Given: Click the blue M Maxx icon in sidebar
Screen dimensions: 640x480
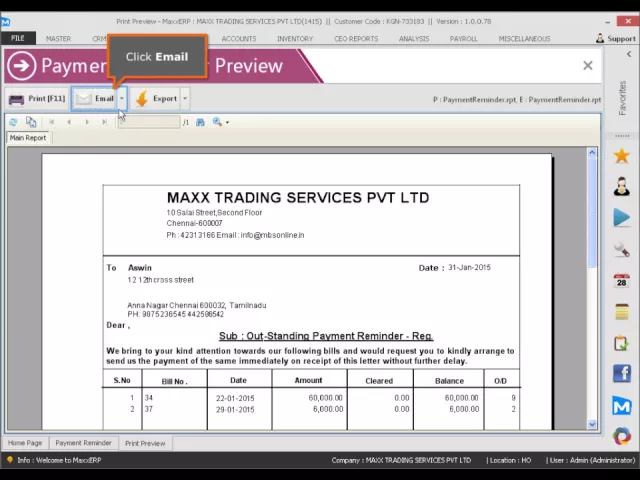Looking at the screenshot, I should click(x=622, y=406).
